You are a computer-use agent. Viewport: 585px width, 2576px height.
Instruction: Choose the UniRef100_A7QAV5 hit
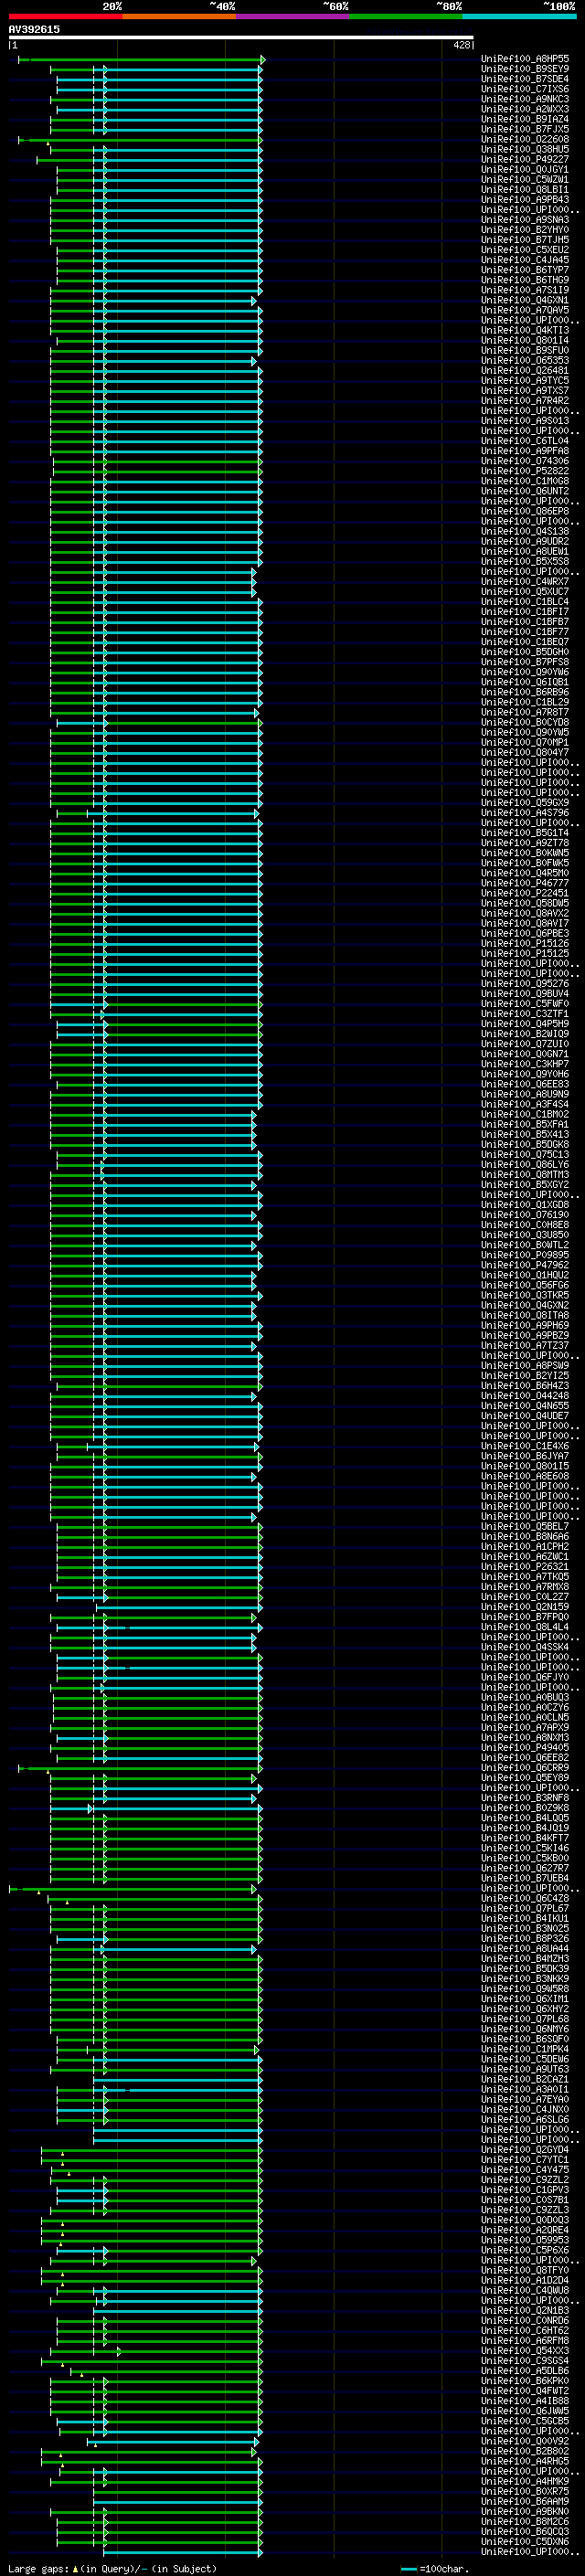(x=525, y=310)
